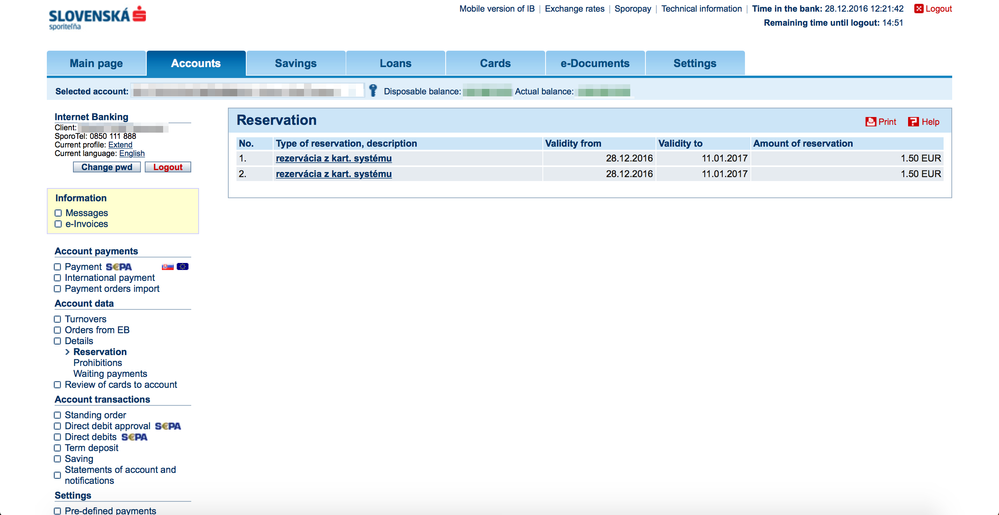Open Messages in the Information box
Screen dimensions: 999x515
87,213
